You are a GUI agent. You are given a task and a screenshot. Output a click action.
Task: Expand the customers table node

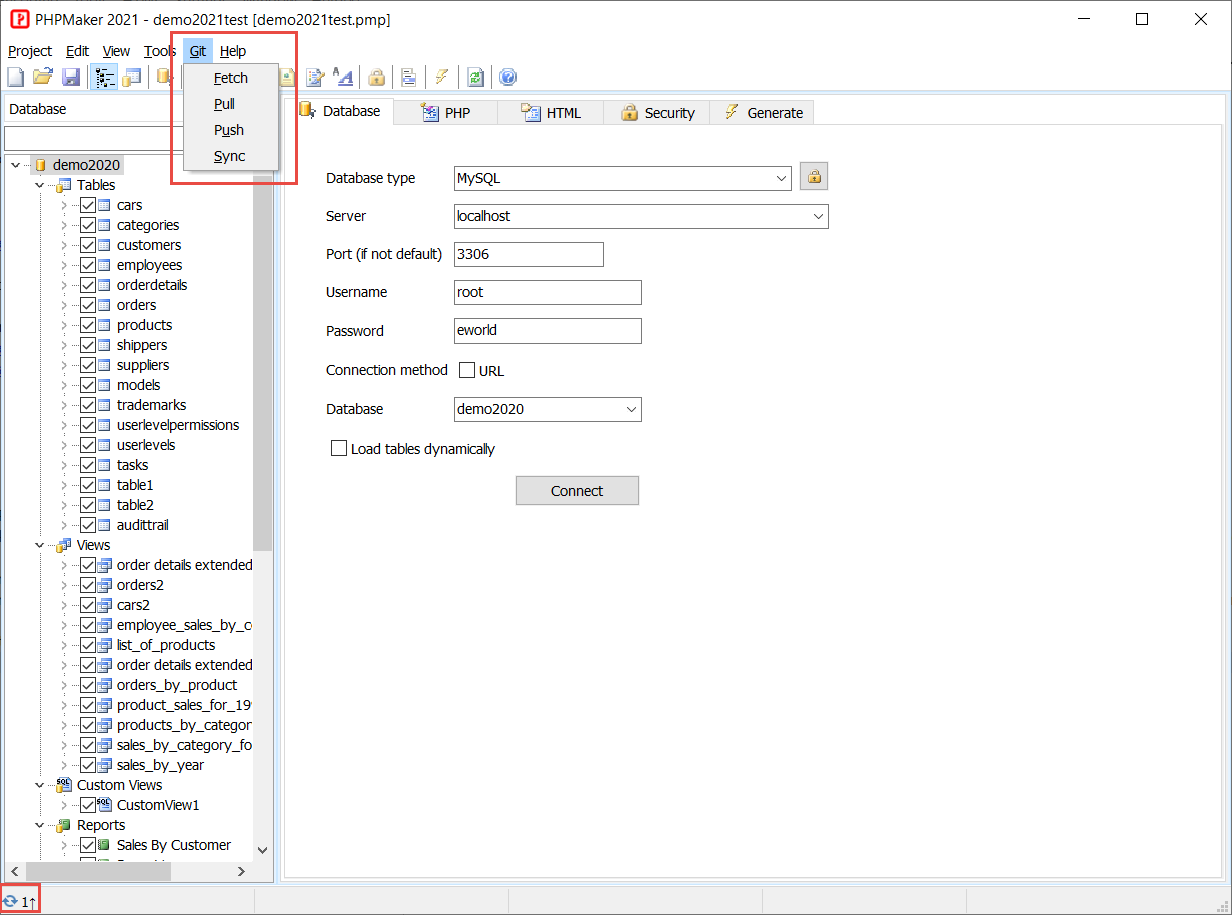click(x=64, y=245)
